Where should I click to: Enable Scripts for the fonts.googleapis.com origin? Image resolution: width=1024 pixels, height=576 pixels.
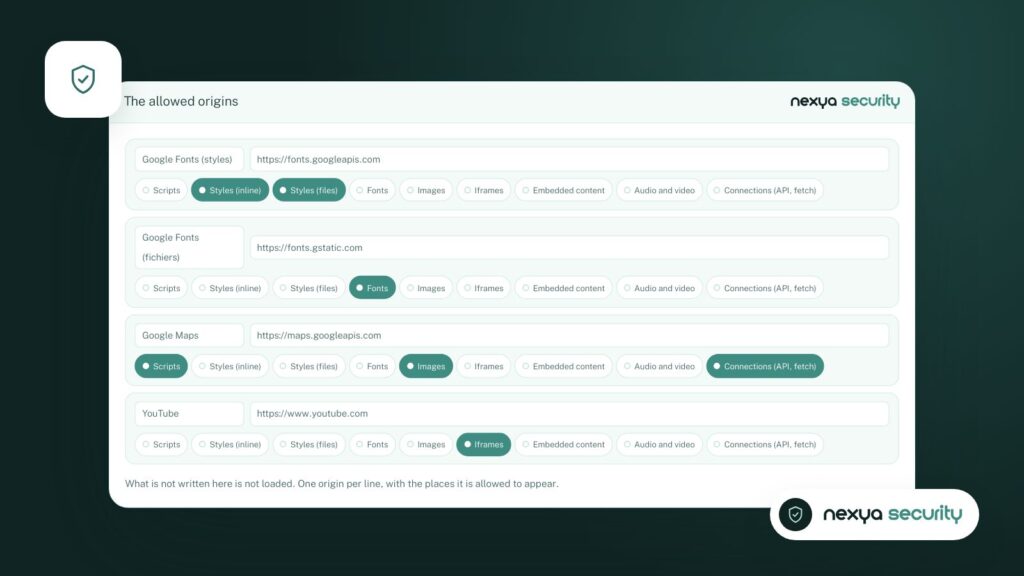(161, 190)
